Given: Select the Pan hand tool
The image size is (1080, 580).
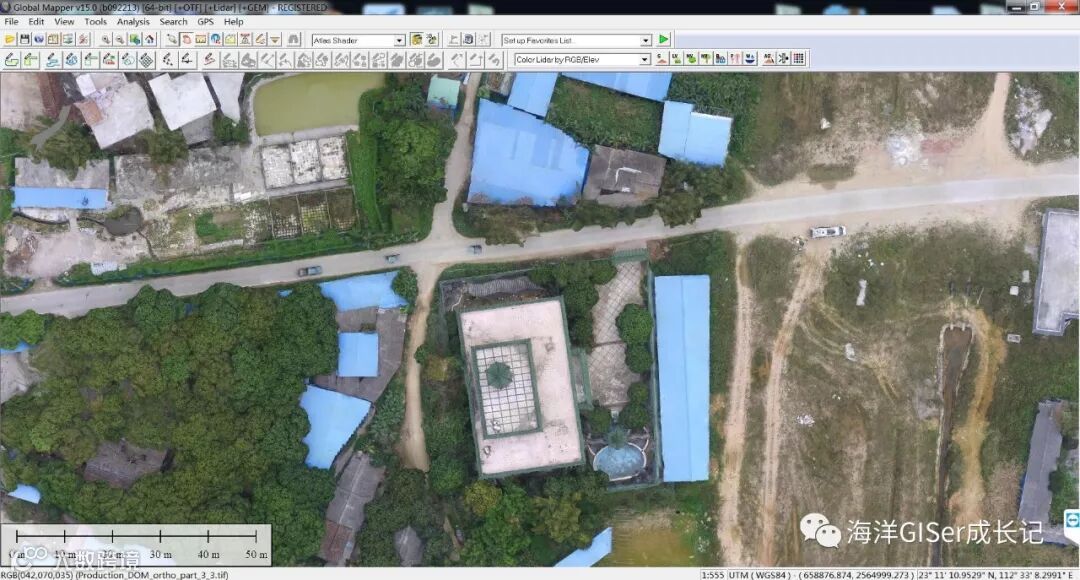Looking at the screenshot, I should click(187, 40).
